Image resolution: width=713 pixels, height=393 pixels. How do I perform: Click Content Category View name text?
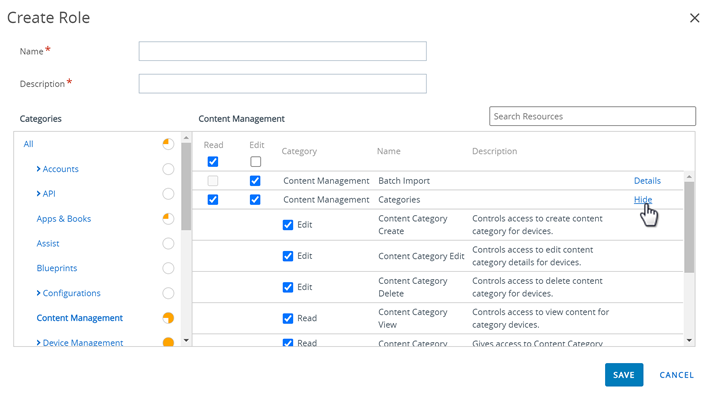pyautogui.click(x=413, y=318)
